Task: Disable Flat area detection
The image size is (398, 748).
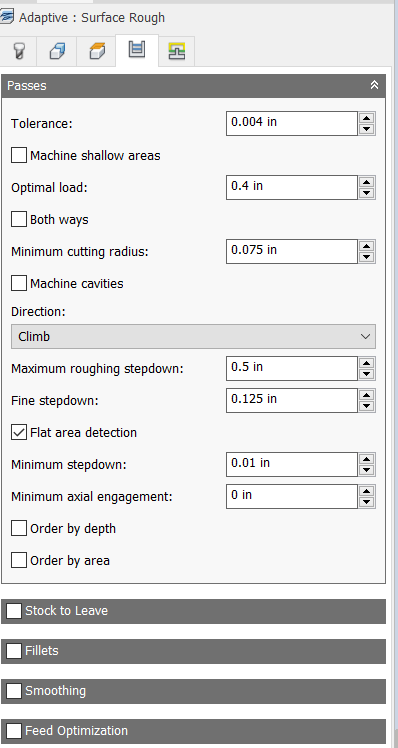Action: point(19,432)
